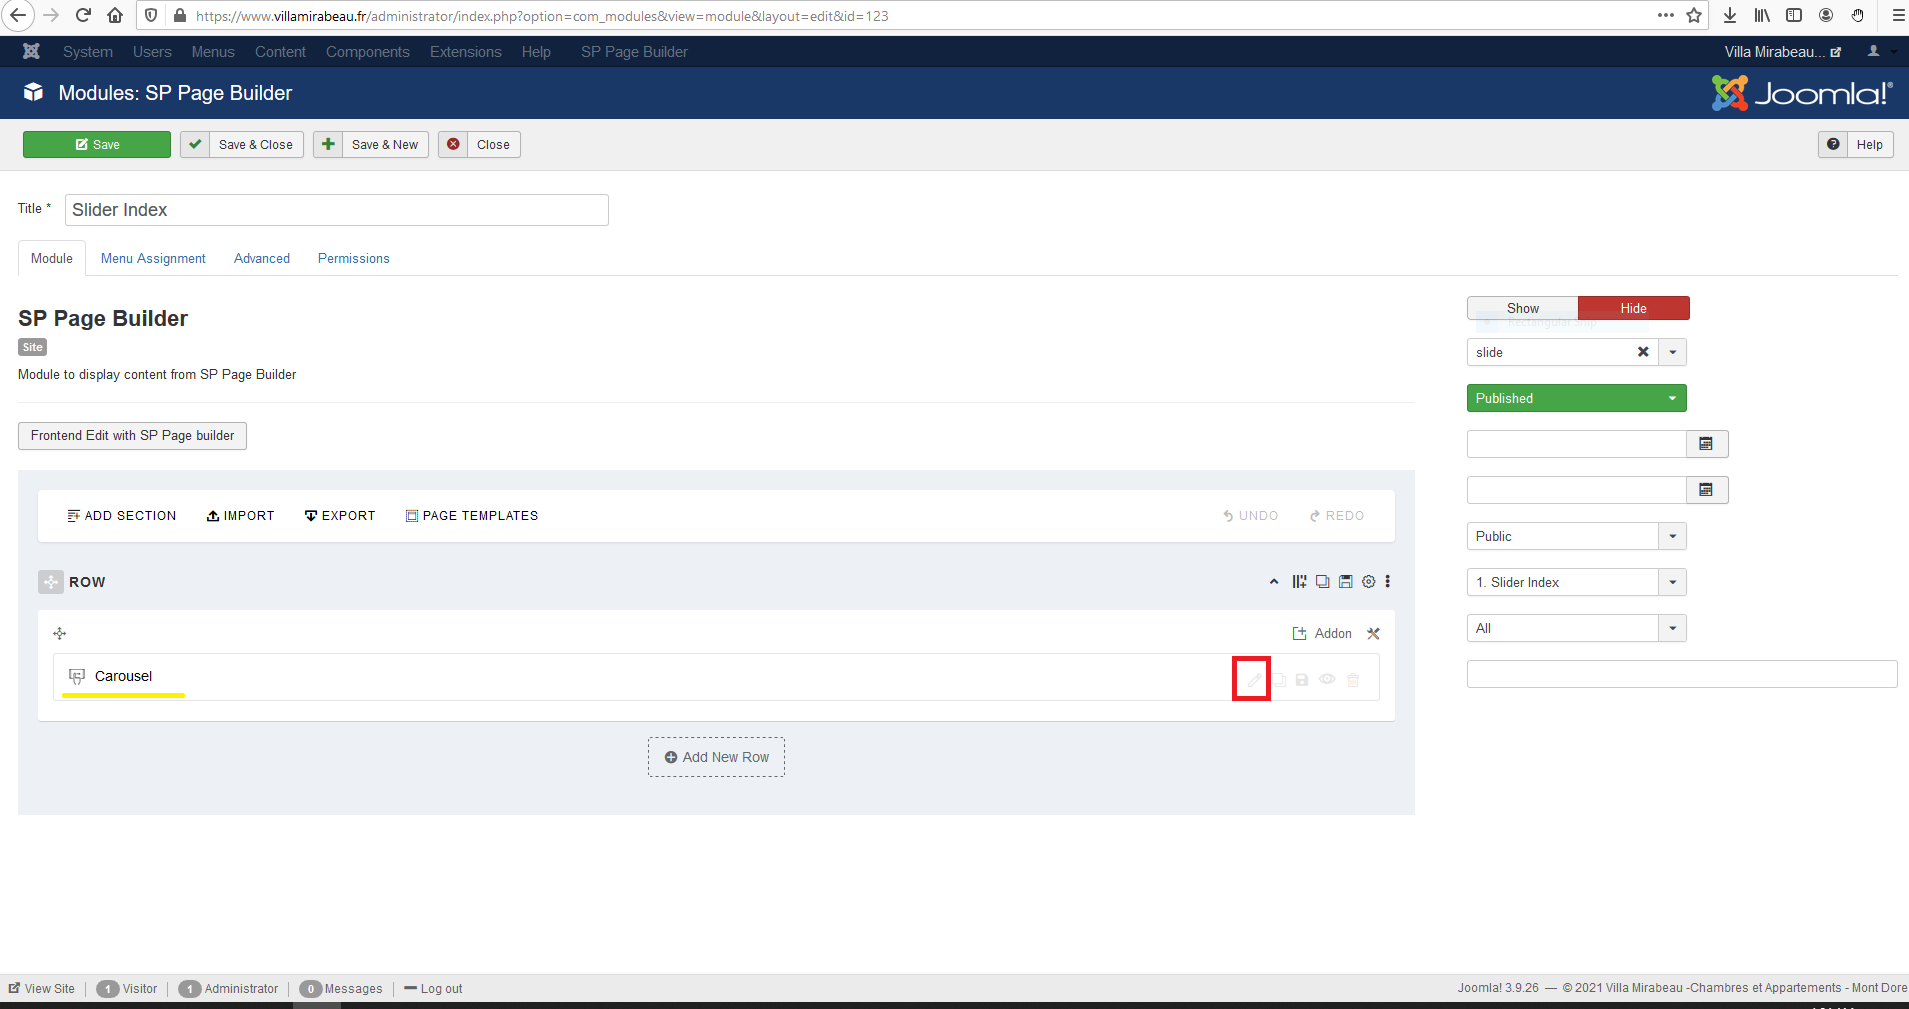Open the Public access level dropdown
The width and height of the screenshot is (1909, 1009).
1577,536
